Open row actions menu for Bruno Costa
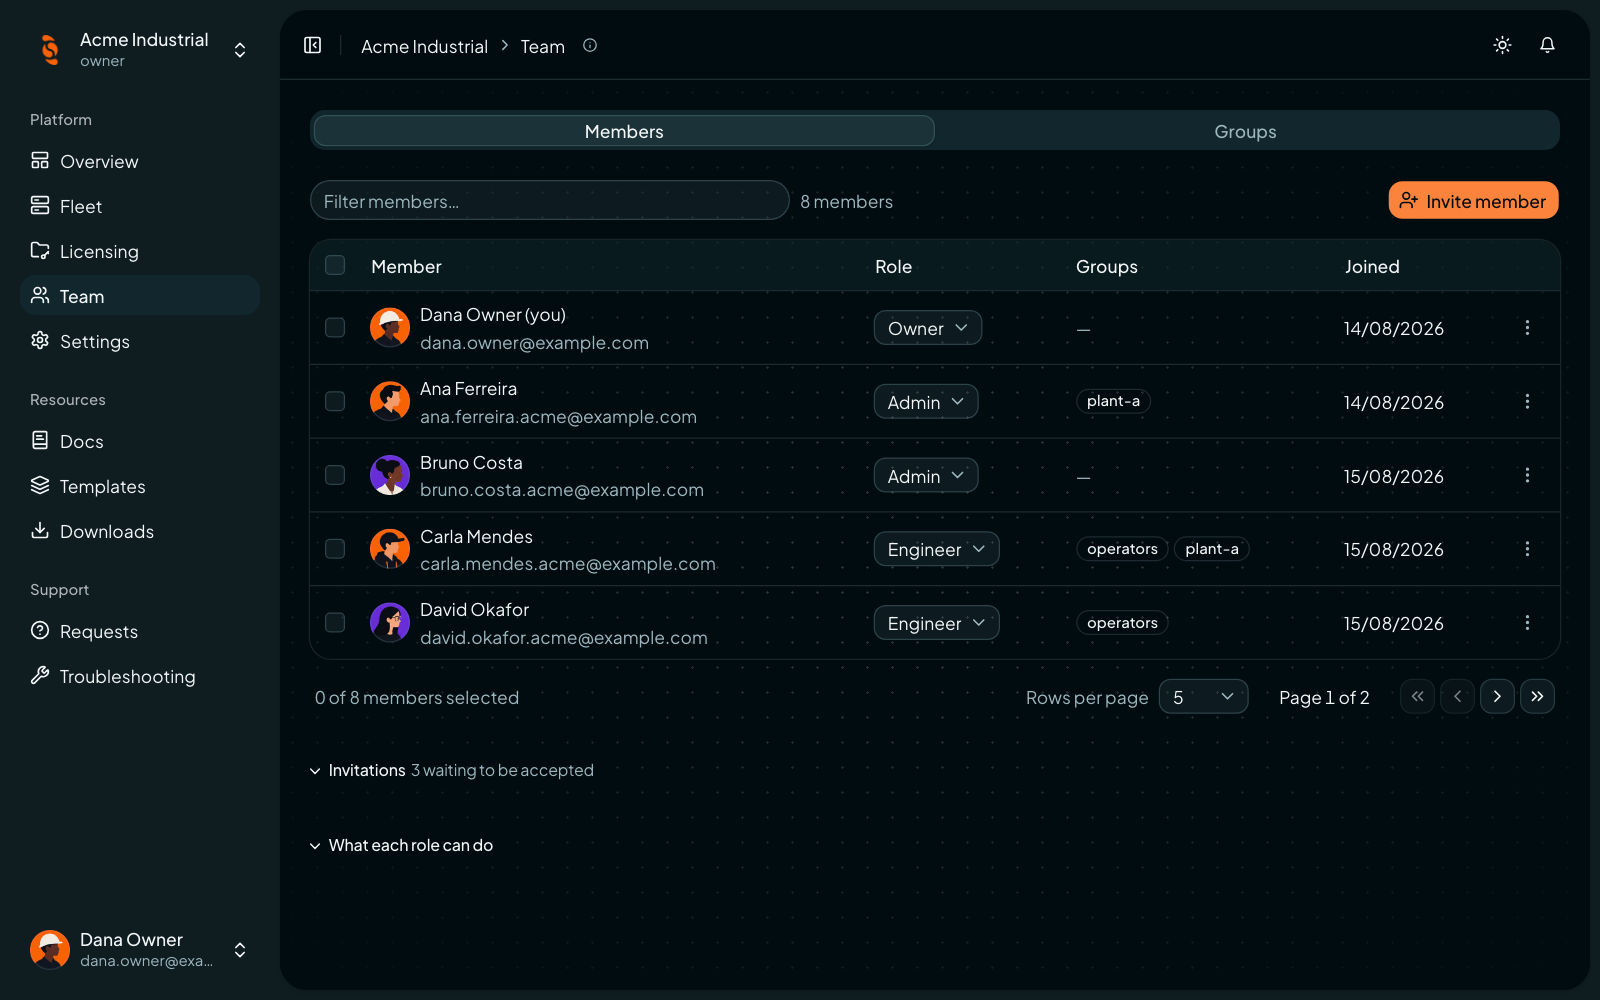Image resolution: width=1600 pixels, height=1000 pixels. point(1527,475)
